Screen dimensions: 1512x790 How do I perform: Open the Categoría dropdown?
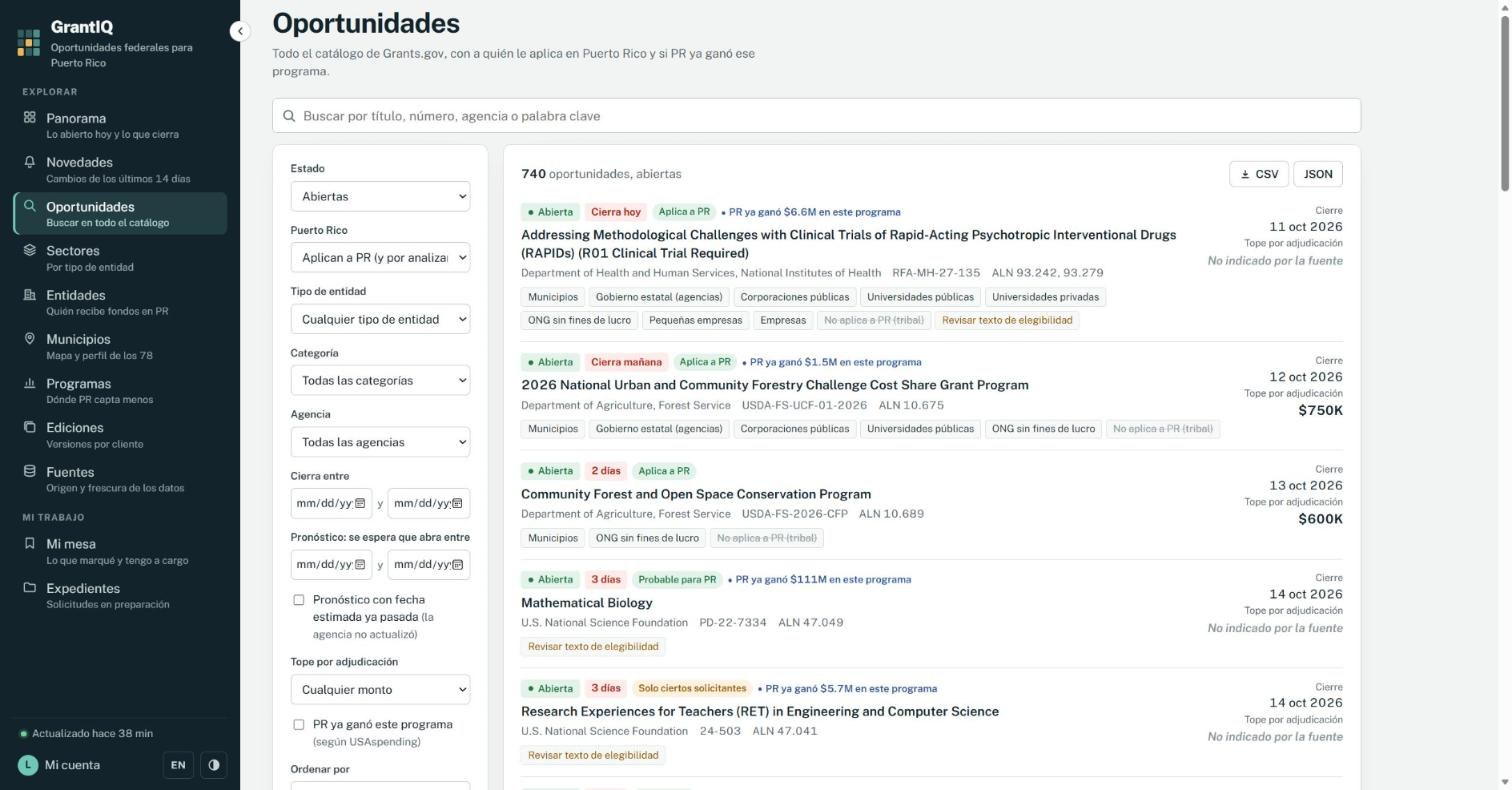tap(380, 380)
